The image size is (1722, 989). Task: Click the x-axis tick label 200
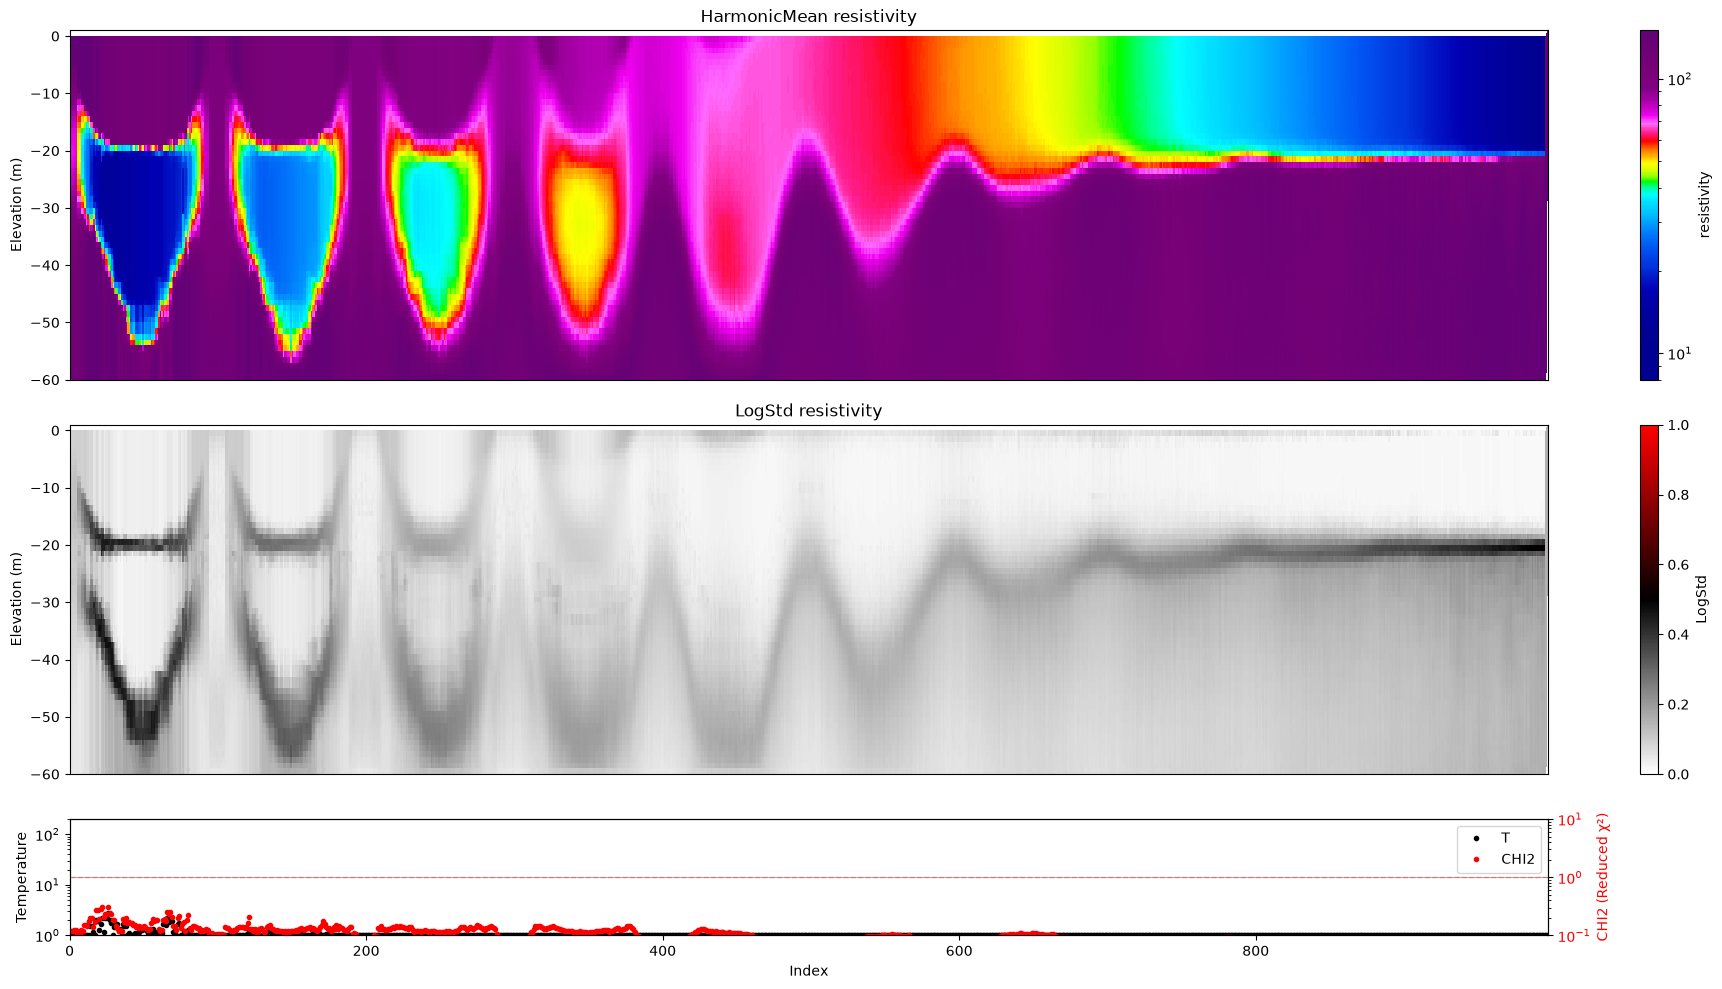[366, 951]
